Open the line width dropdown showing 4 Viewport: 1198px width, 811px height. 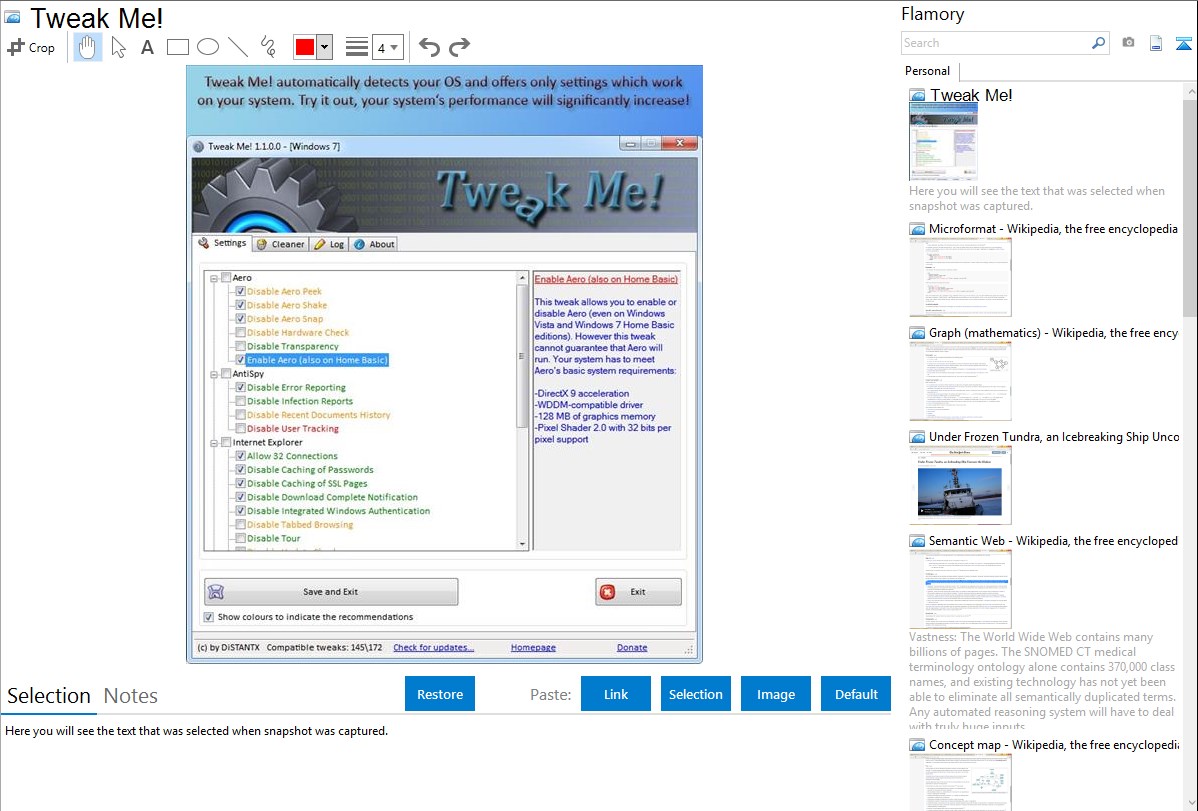coord(387,47)
